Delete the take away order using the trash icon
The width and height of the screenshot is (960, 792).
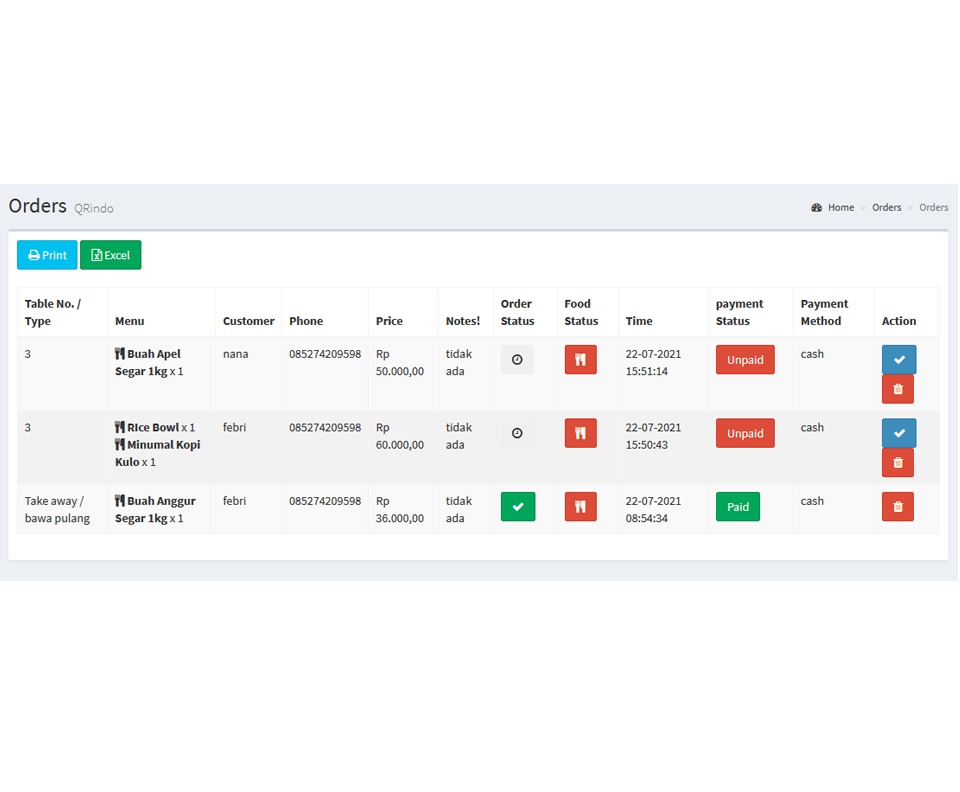coord(898,507)
